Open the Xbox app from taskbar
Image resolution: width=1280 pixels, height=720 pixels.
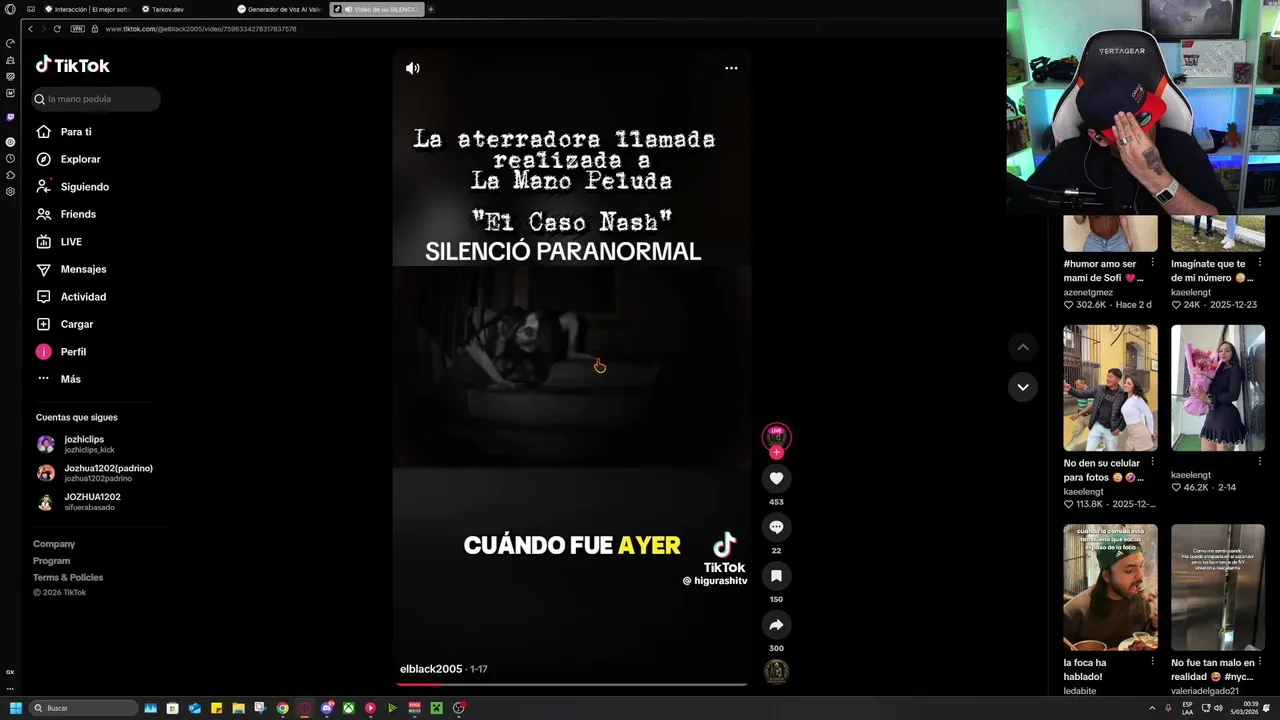click(348, 708)
